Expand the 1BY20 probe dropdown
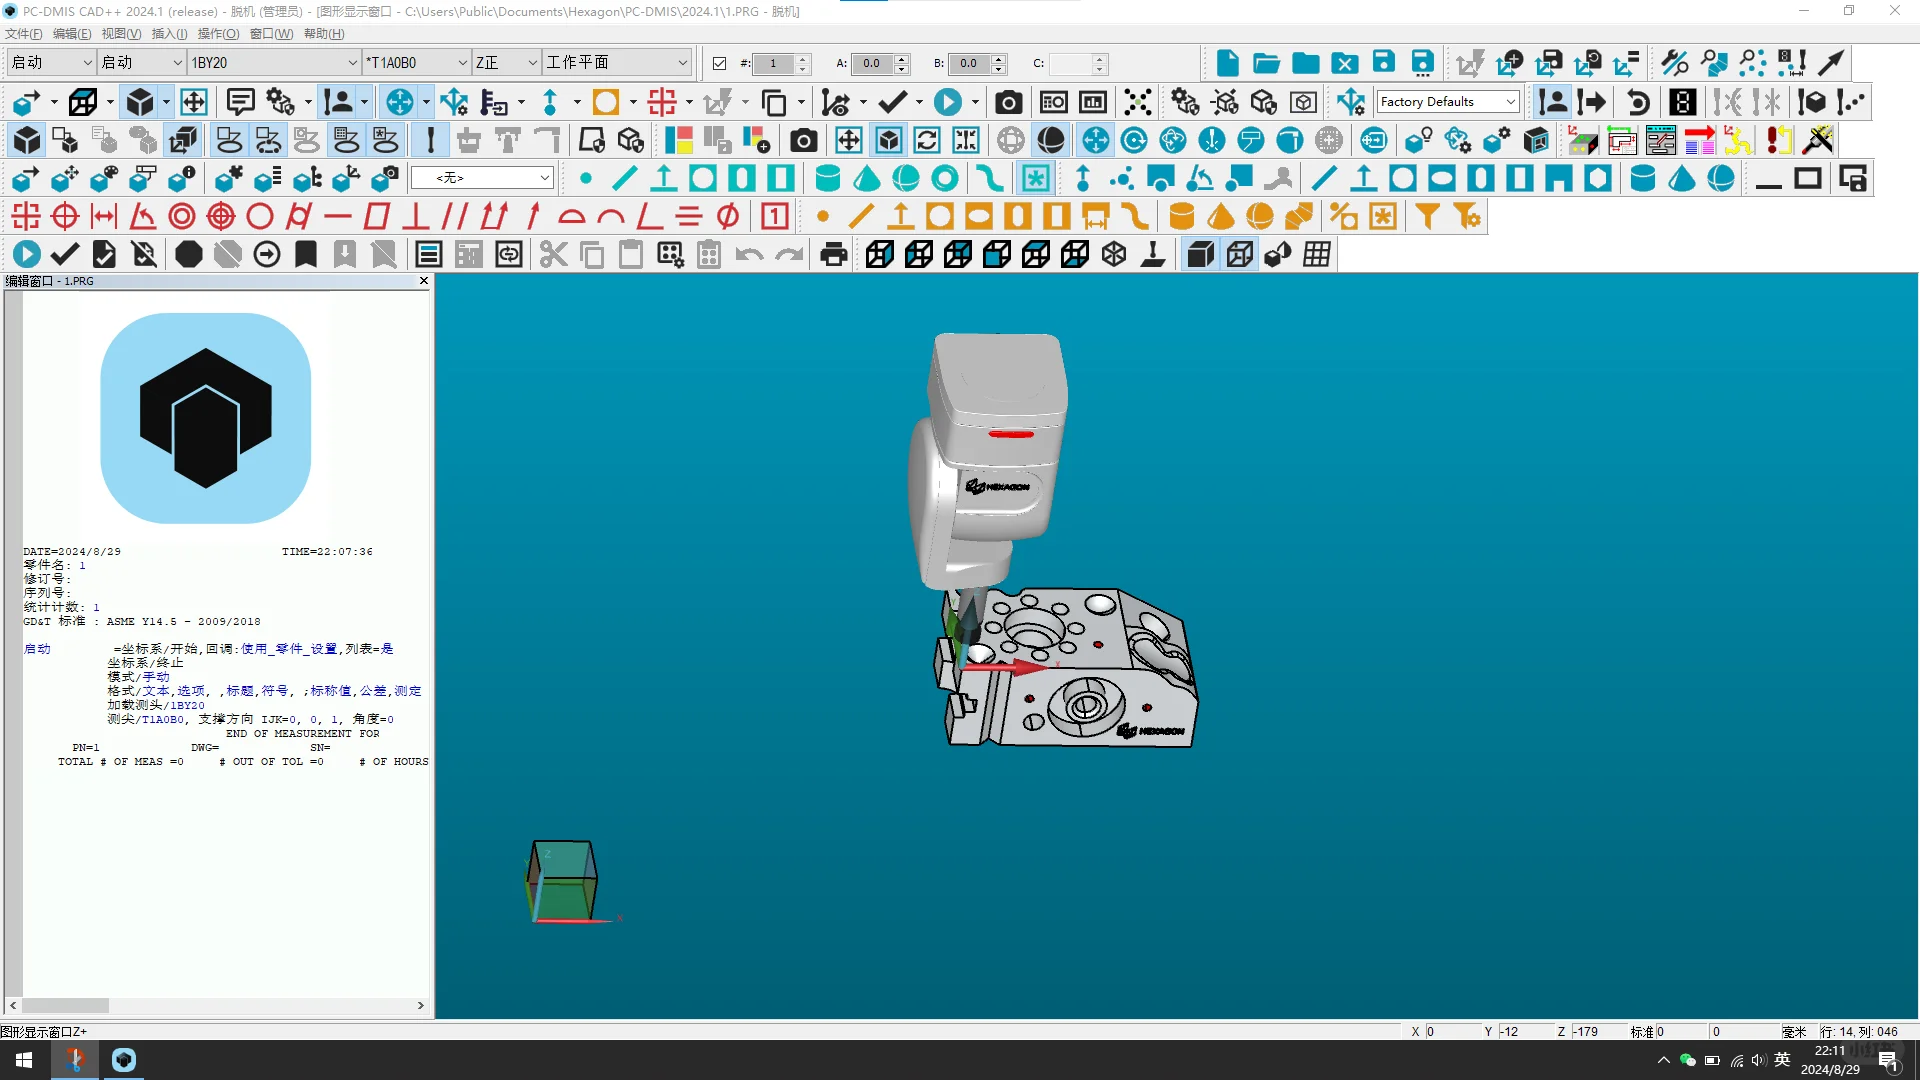This screenshot has height=1080, width=1920. click(x=352, y=63)
